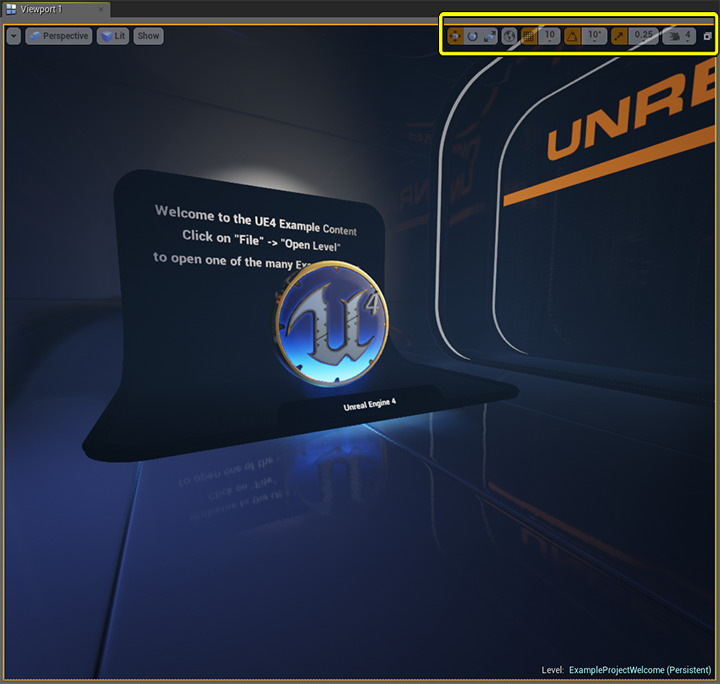Maximize or restore viewport icon

pyautogui.click(x=707, y=36)
